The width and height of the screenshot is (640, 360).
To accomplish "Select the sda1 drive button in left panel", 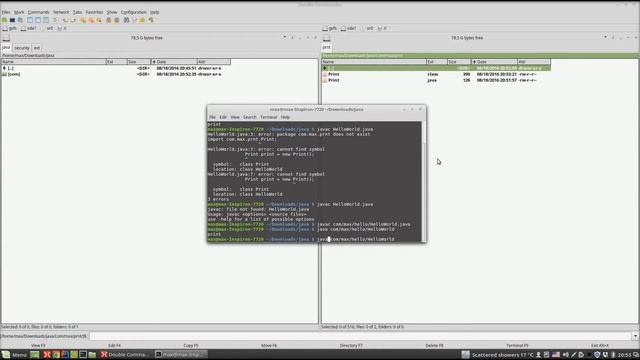I will coord(29,29).
